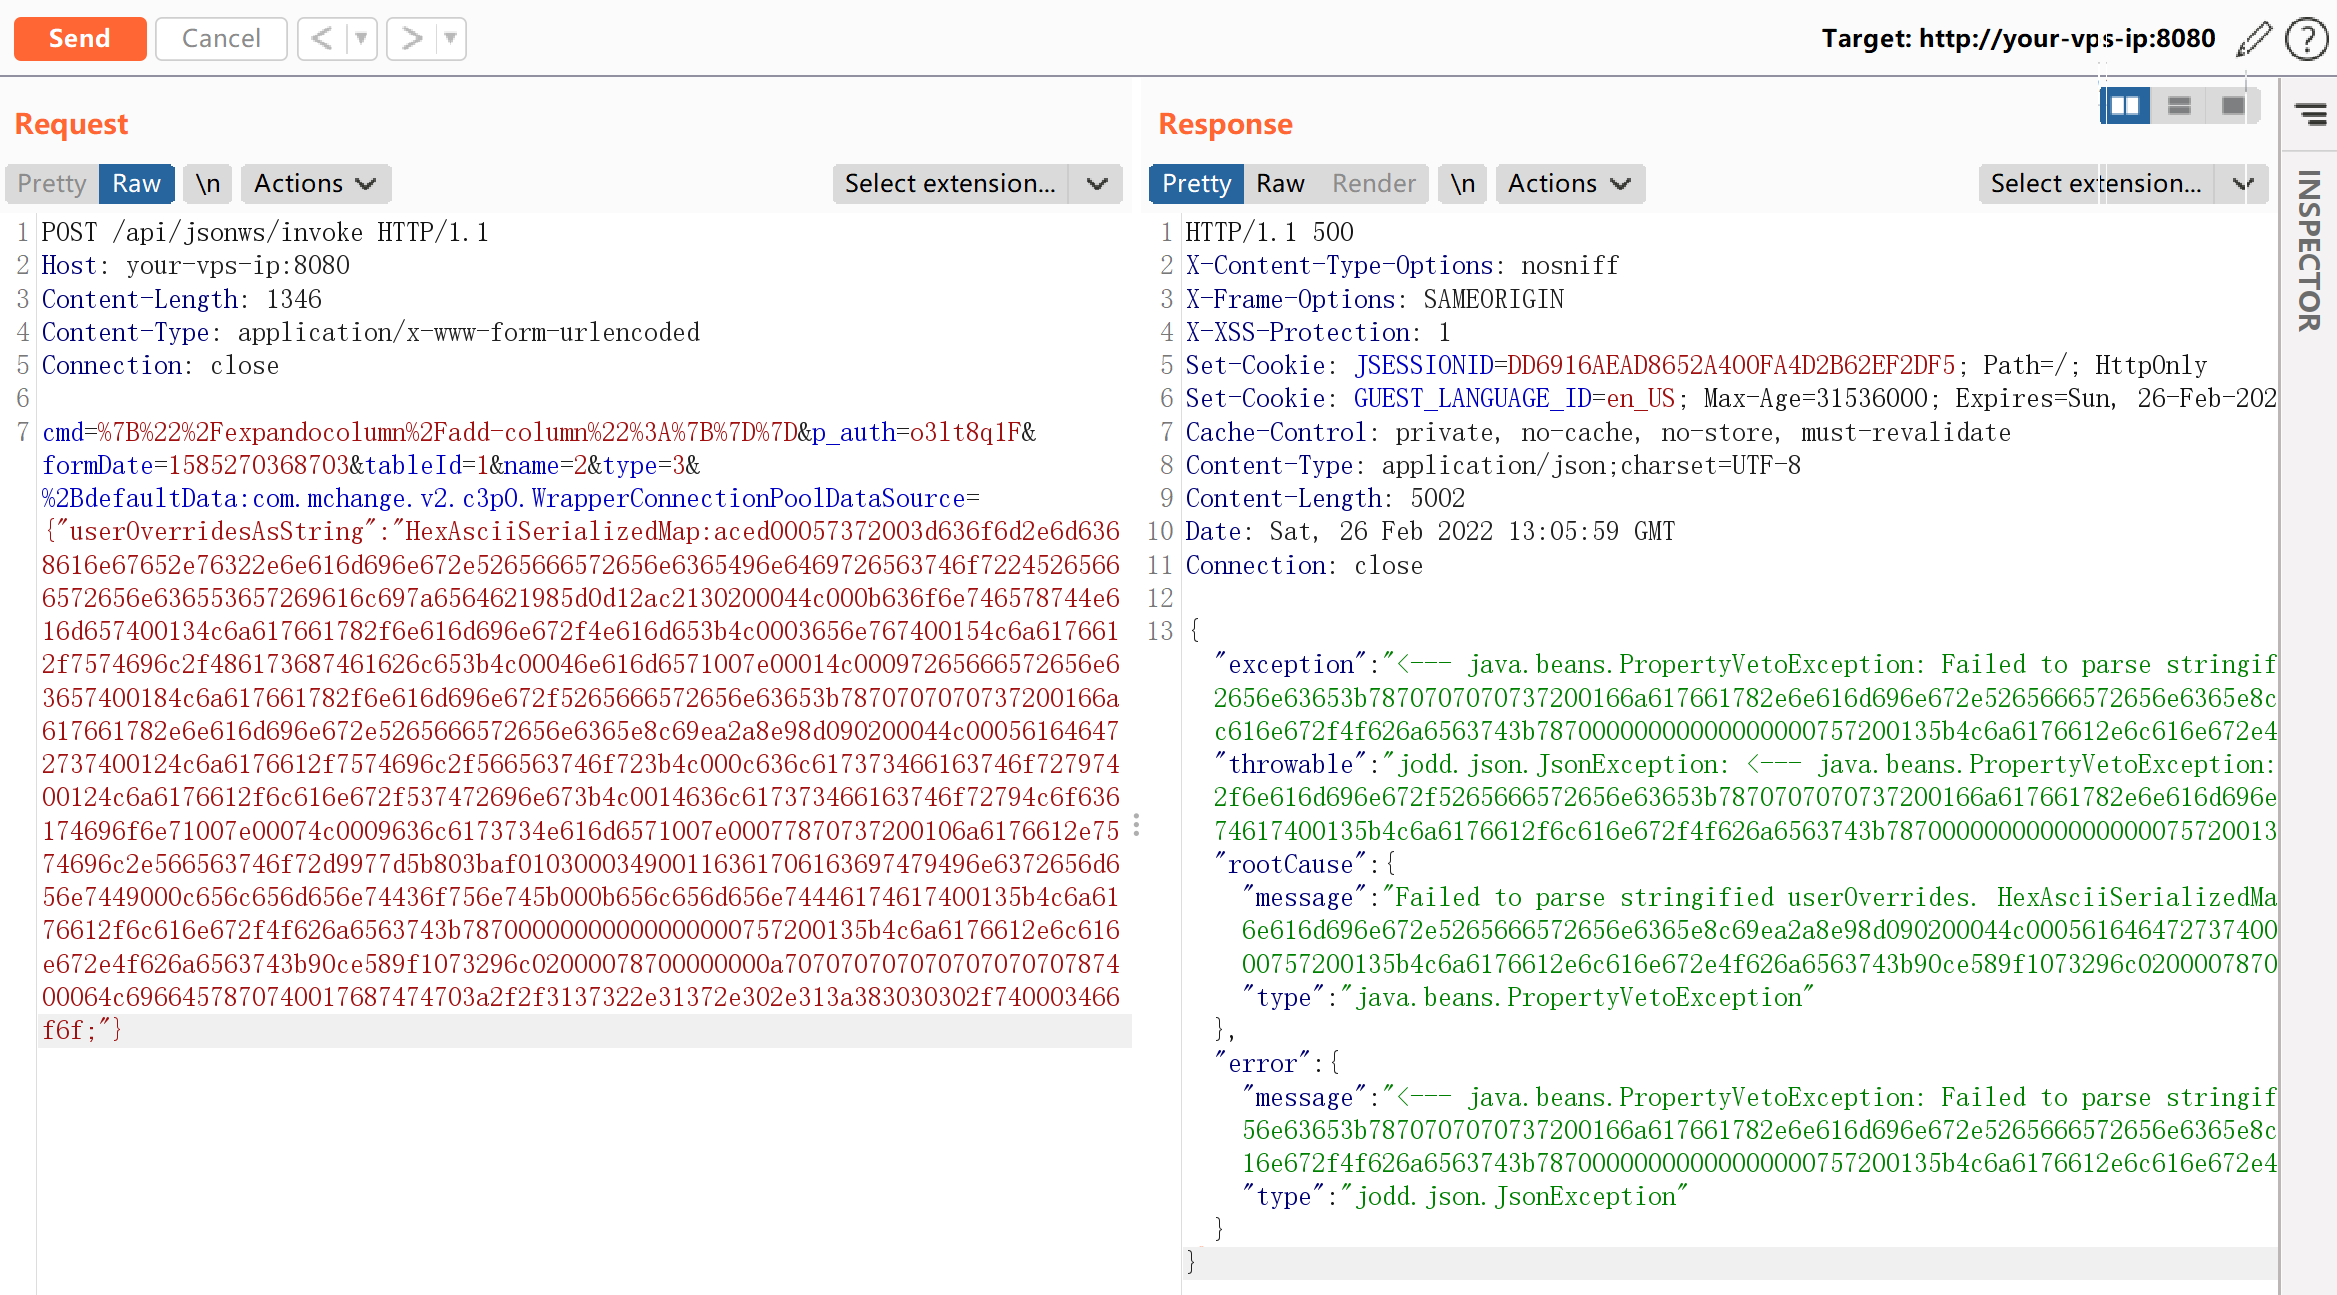Open the help question mark icon
Viewport: 2337px width, 1295px height.
(2306, 39)
